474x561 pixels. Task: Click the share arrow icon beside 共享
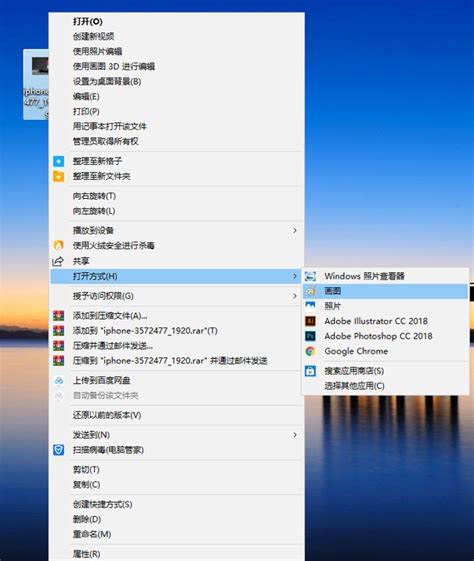[x=58, y=261]
